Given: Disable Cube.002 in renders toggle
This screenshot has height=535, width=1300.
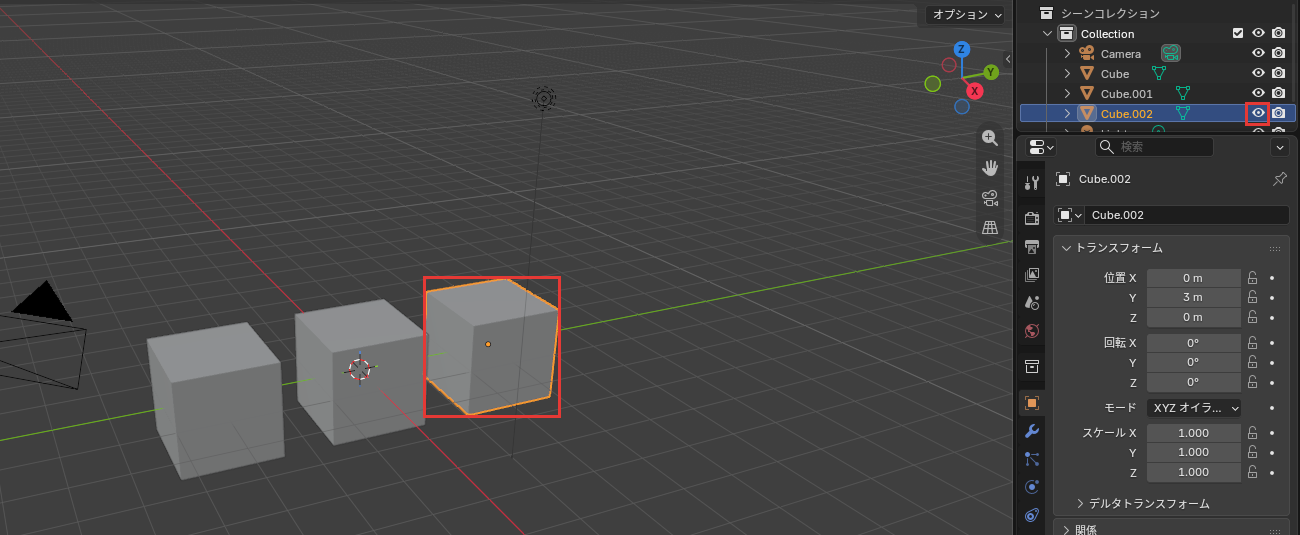Looking at the screenshot, I should click(1278, 113).
